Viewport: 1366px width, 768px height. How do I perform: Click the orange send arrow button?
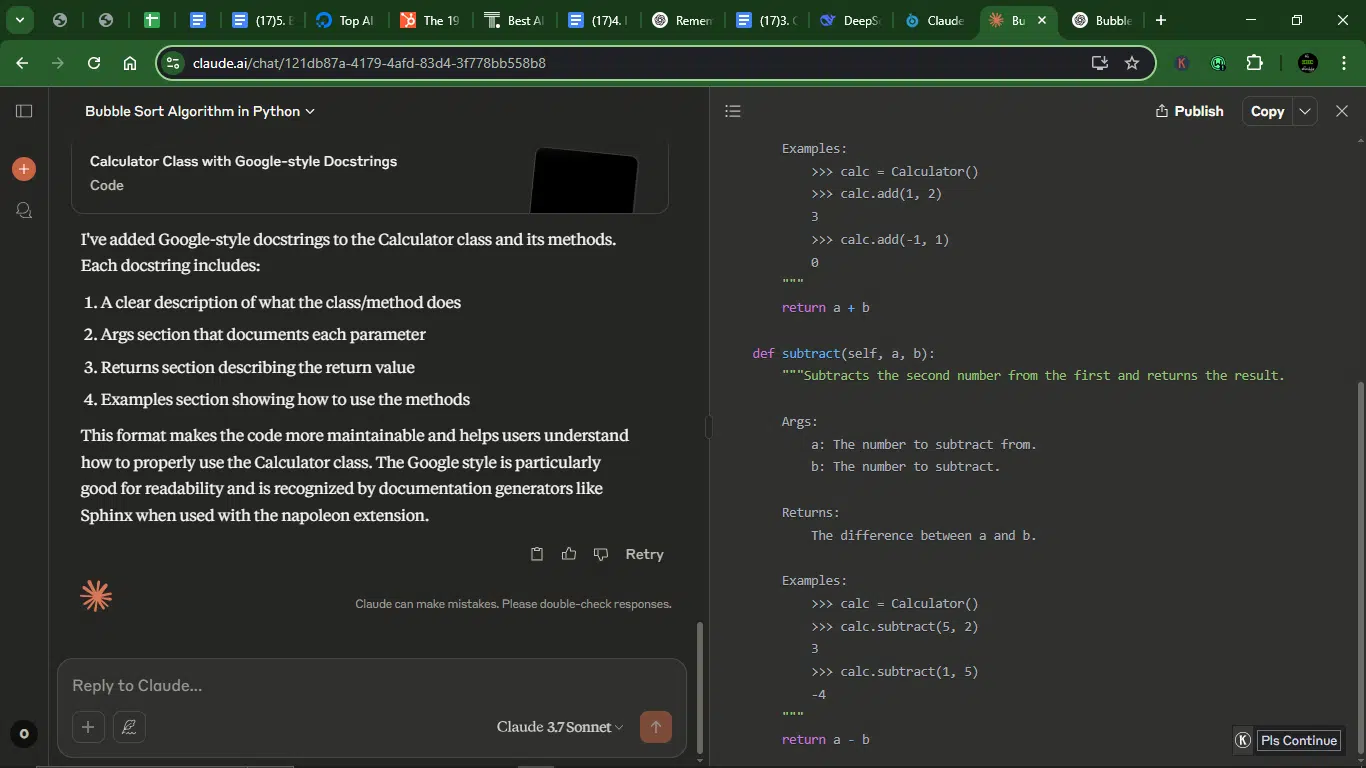[x=656, y=727]
